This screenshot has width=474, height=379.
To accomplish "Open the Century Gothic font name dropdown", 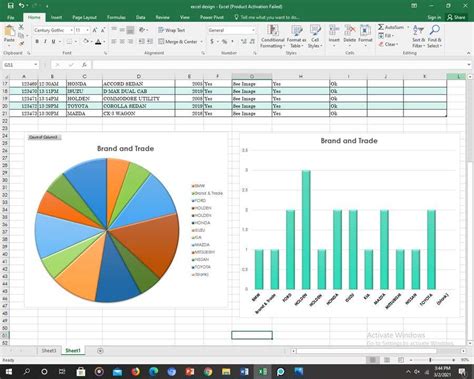I will pyautogui.click(x=71, y=30).
